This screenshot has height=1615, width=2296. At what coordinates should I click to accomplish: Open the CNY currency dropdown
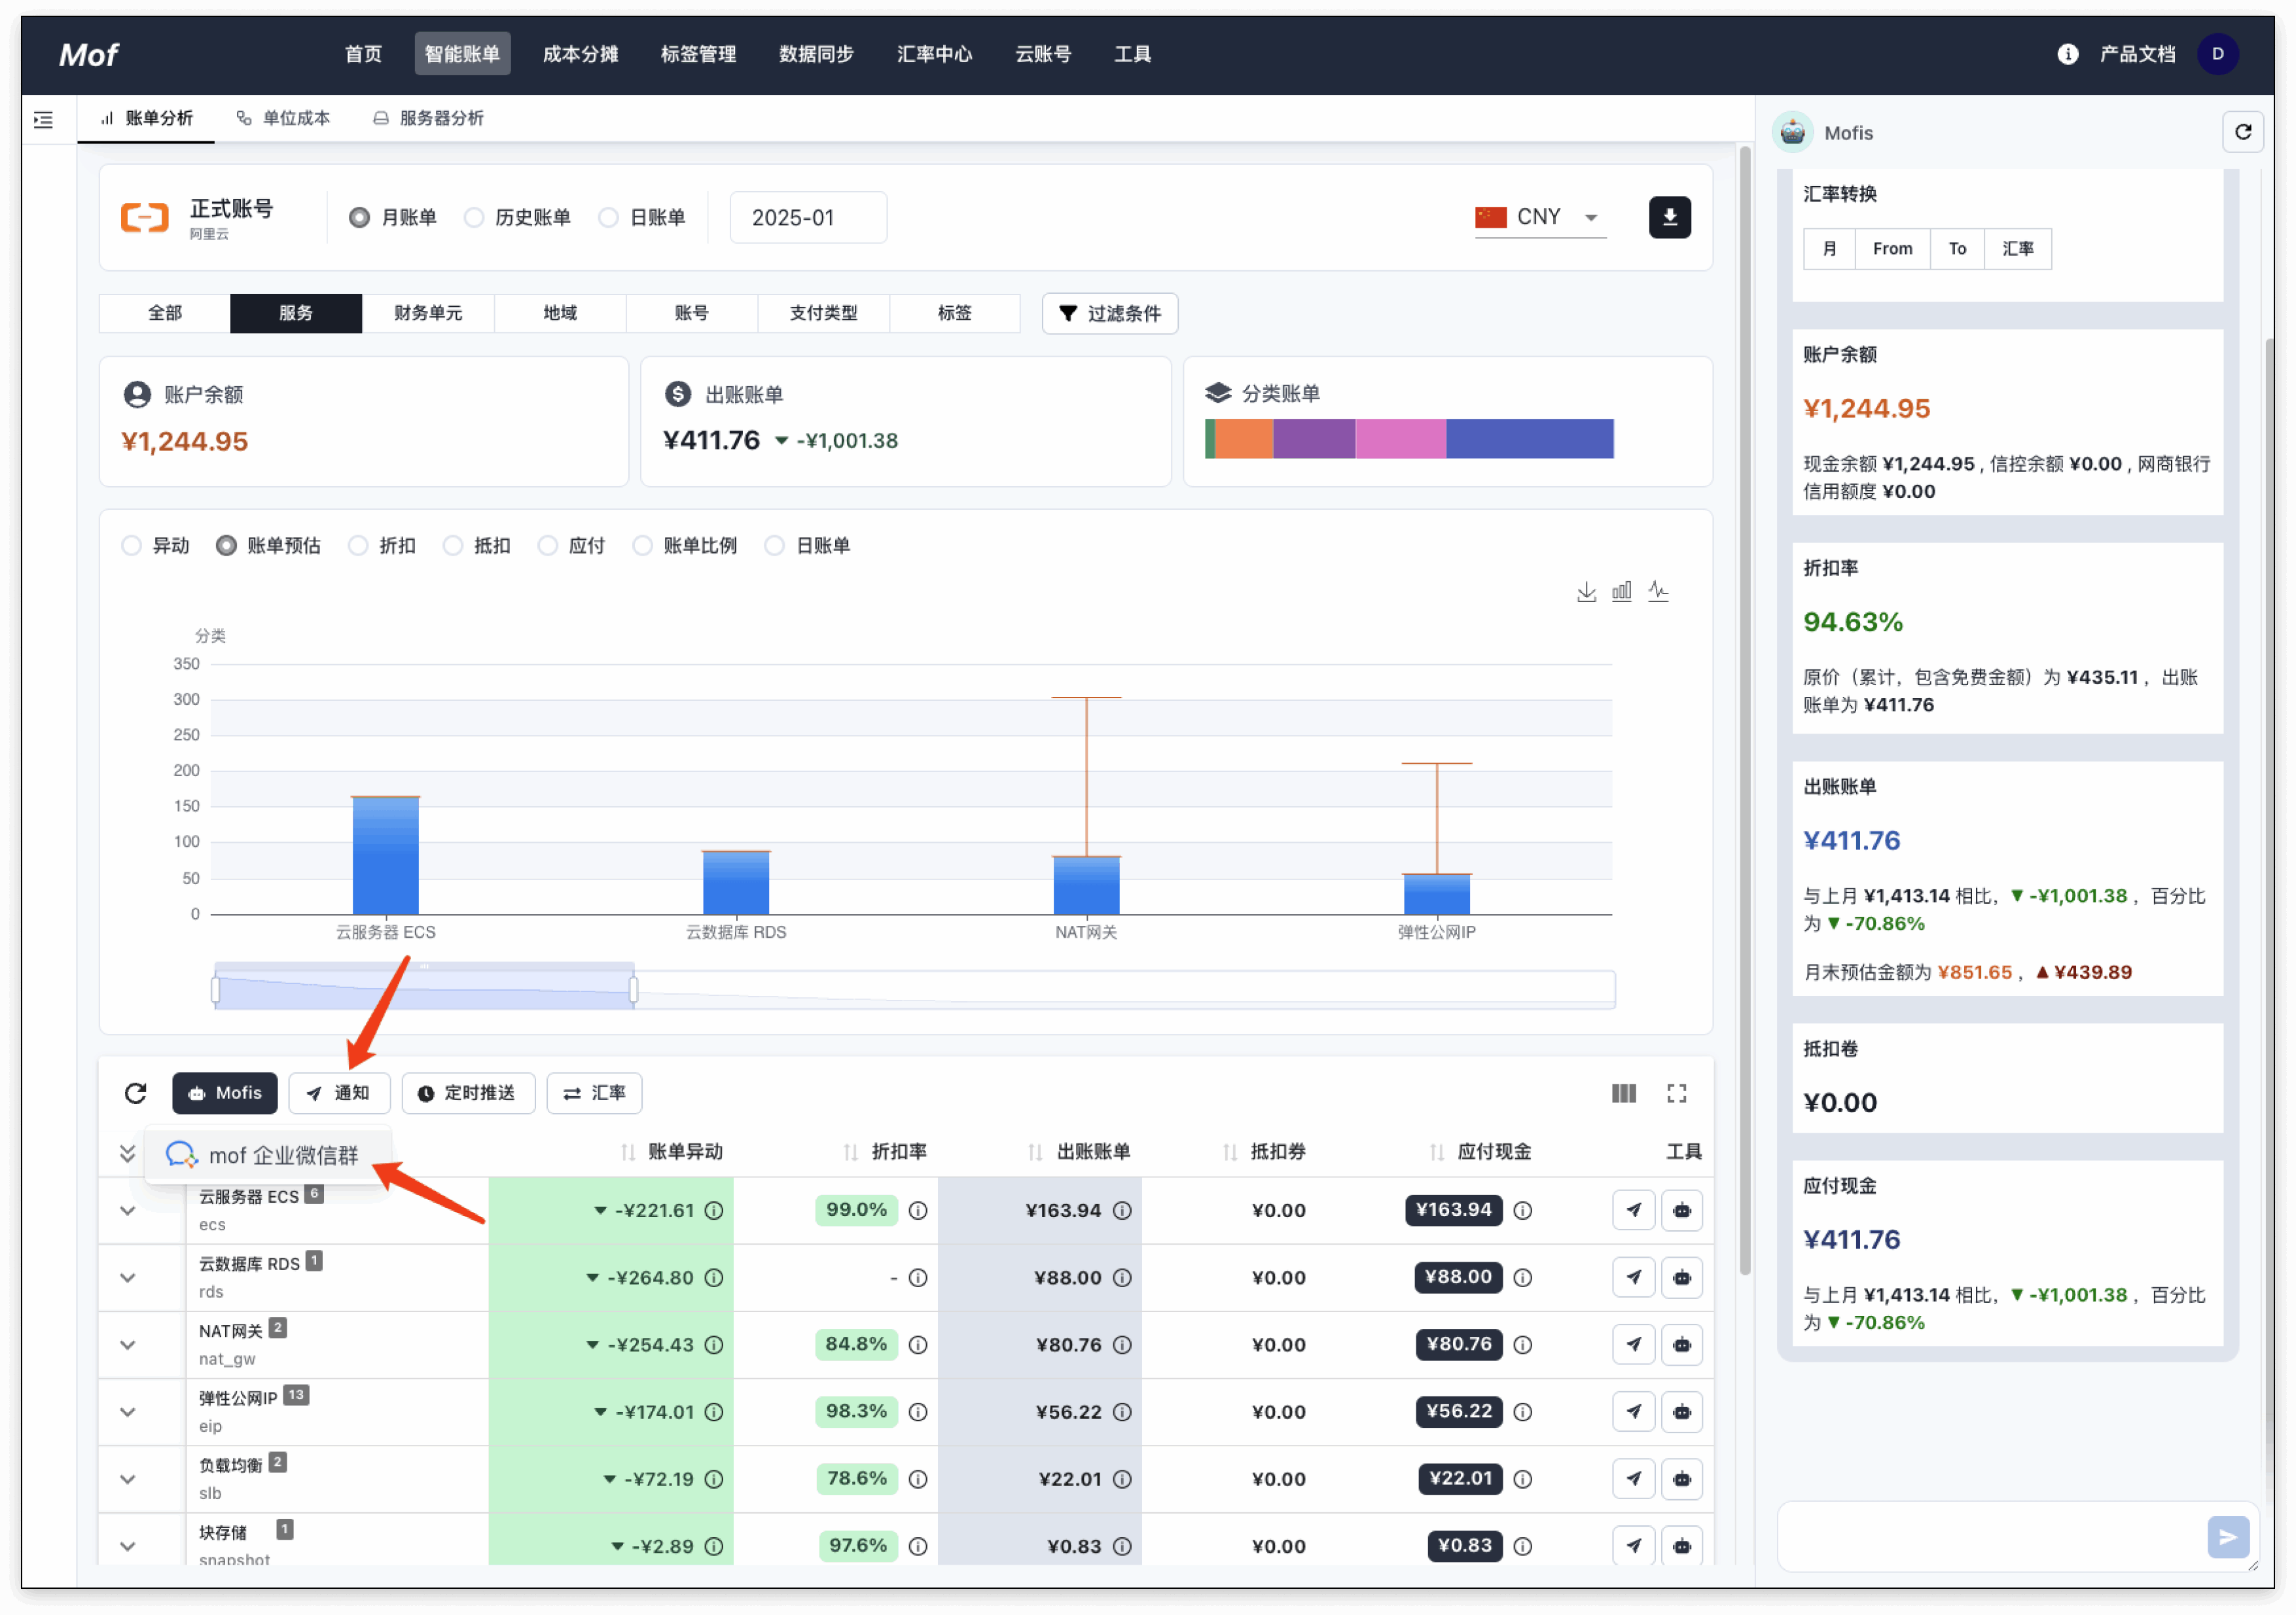coord(1540,217)
